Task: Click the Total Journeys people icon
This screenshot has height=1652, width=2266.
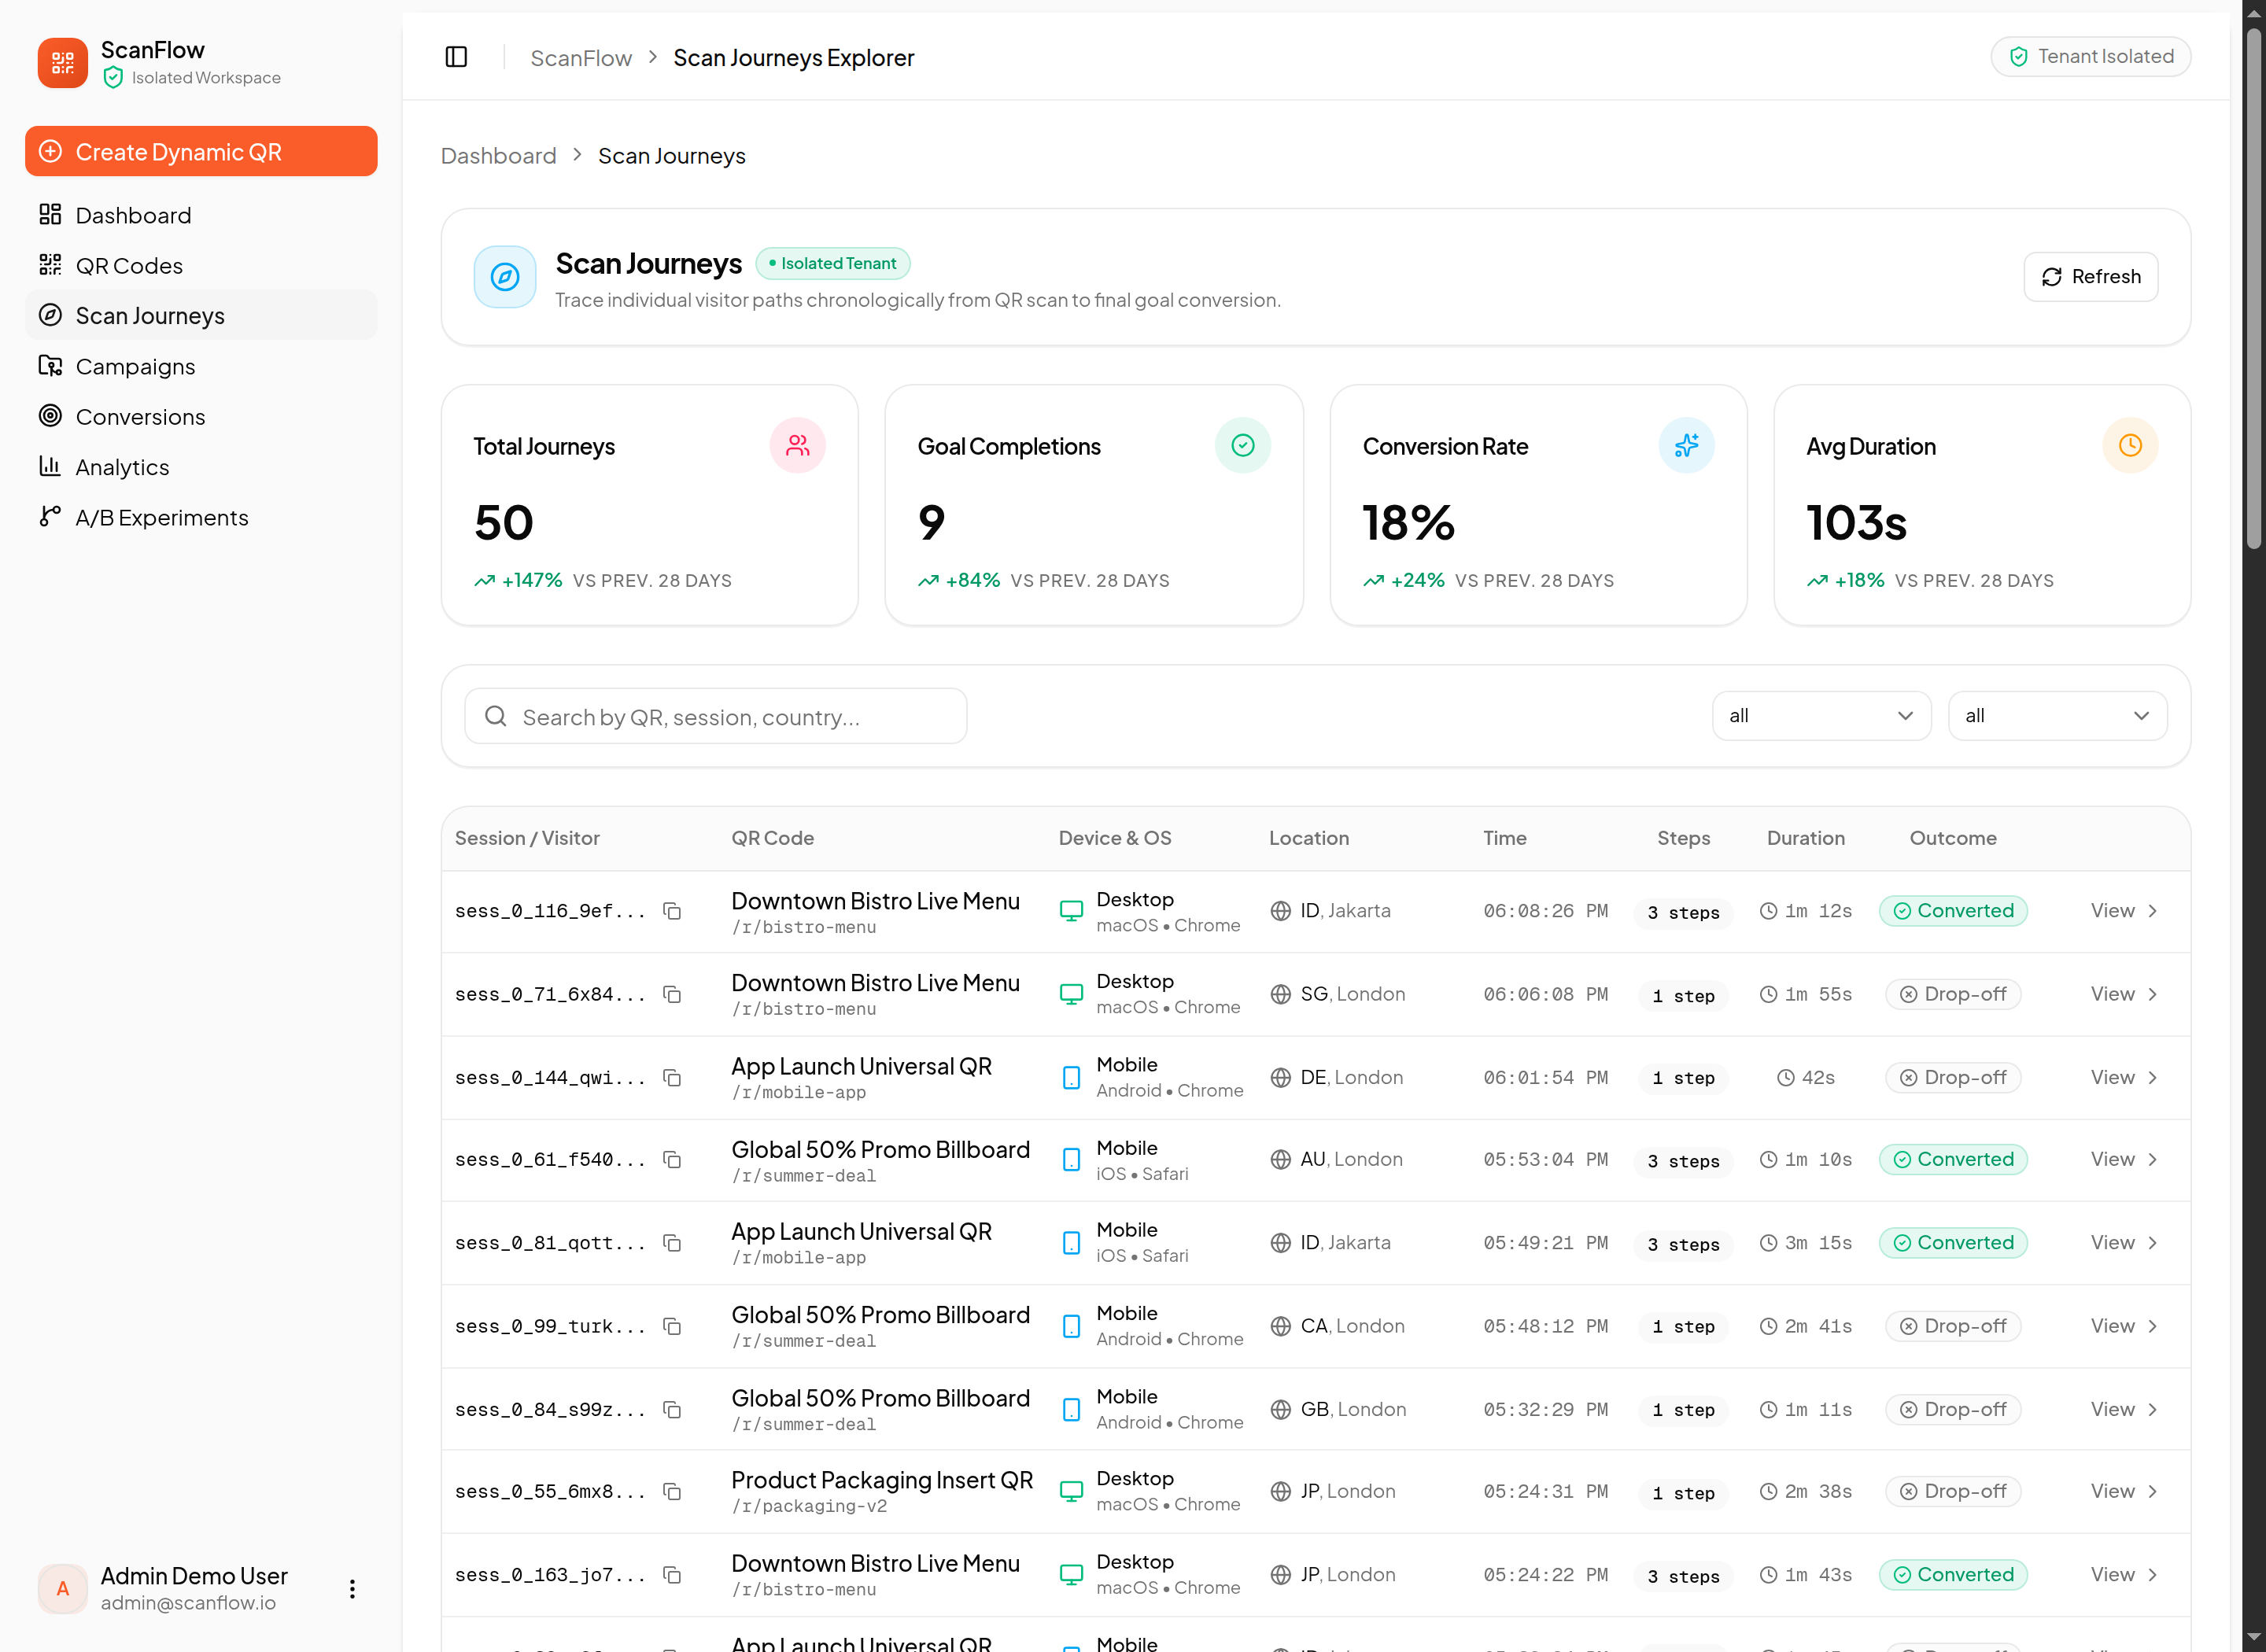Action: 797,445
